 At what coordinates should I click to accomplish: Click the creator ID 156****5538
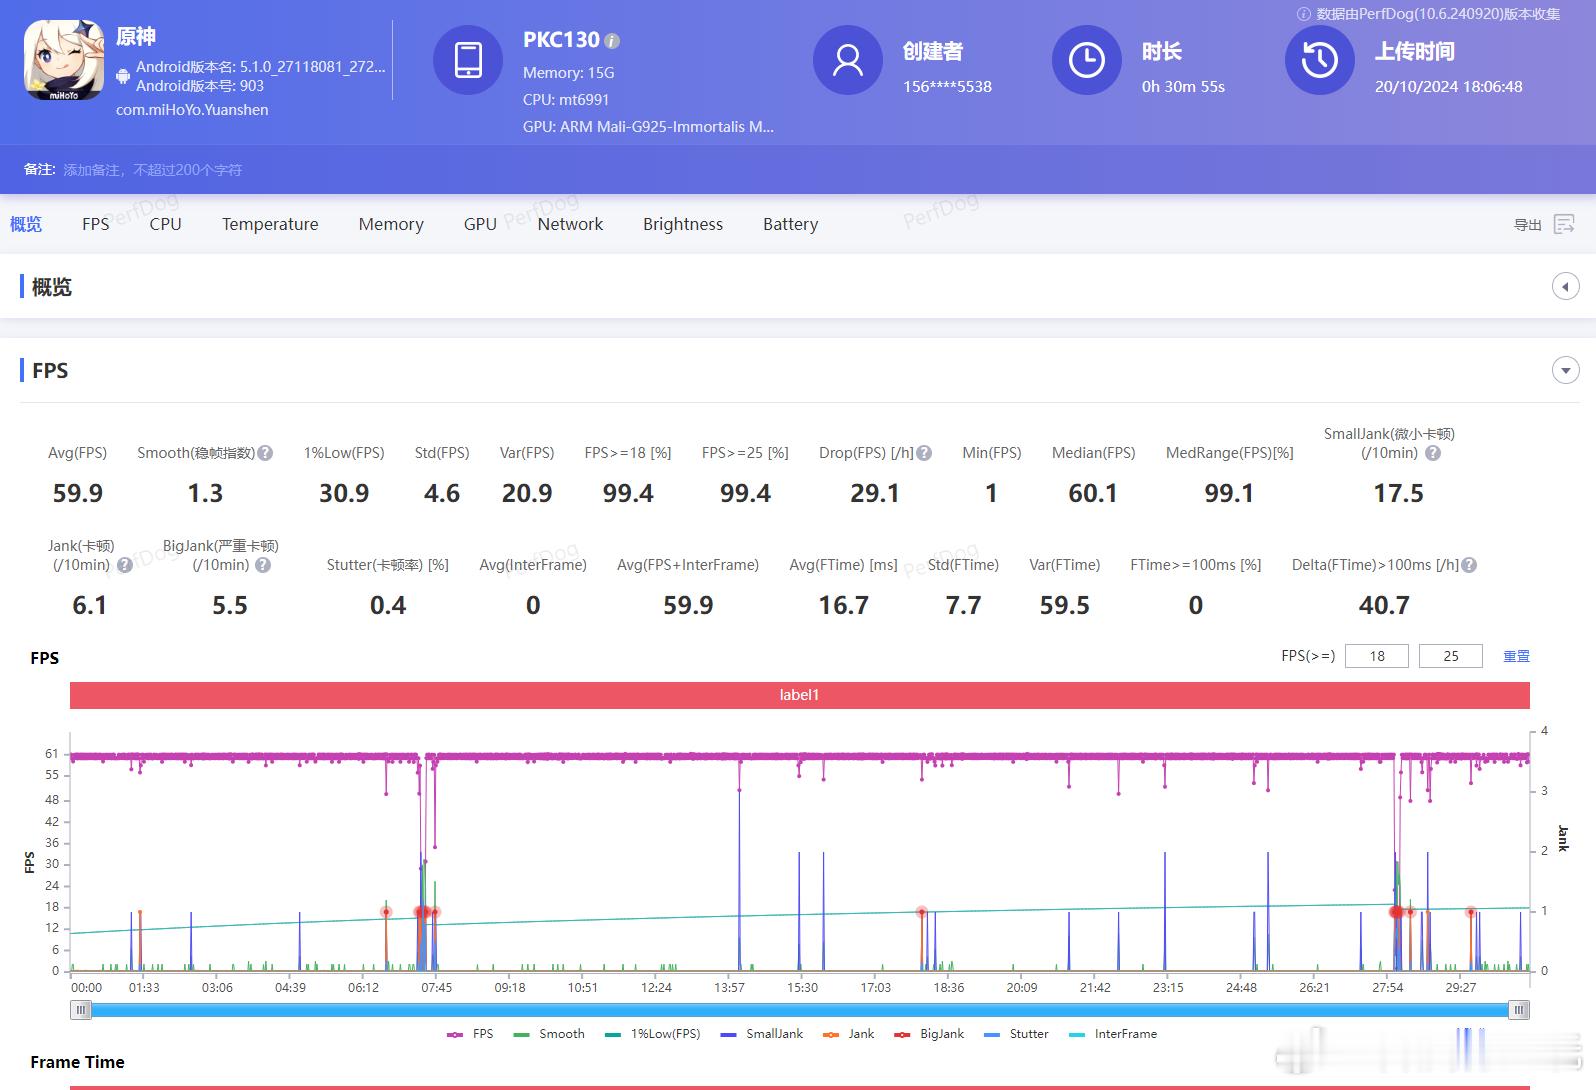point(947,87)
